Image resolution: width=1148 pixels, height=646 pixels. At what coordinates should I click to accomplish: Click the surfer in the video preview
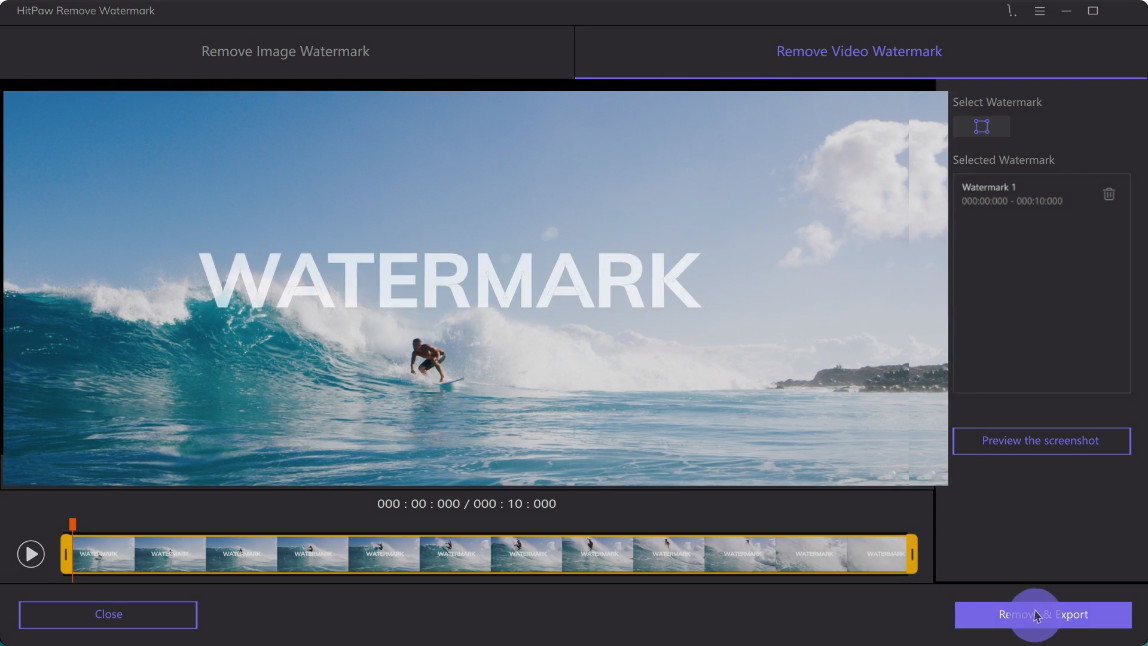coord(429,360)
